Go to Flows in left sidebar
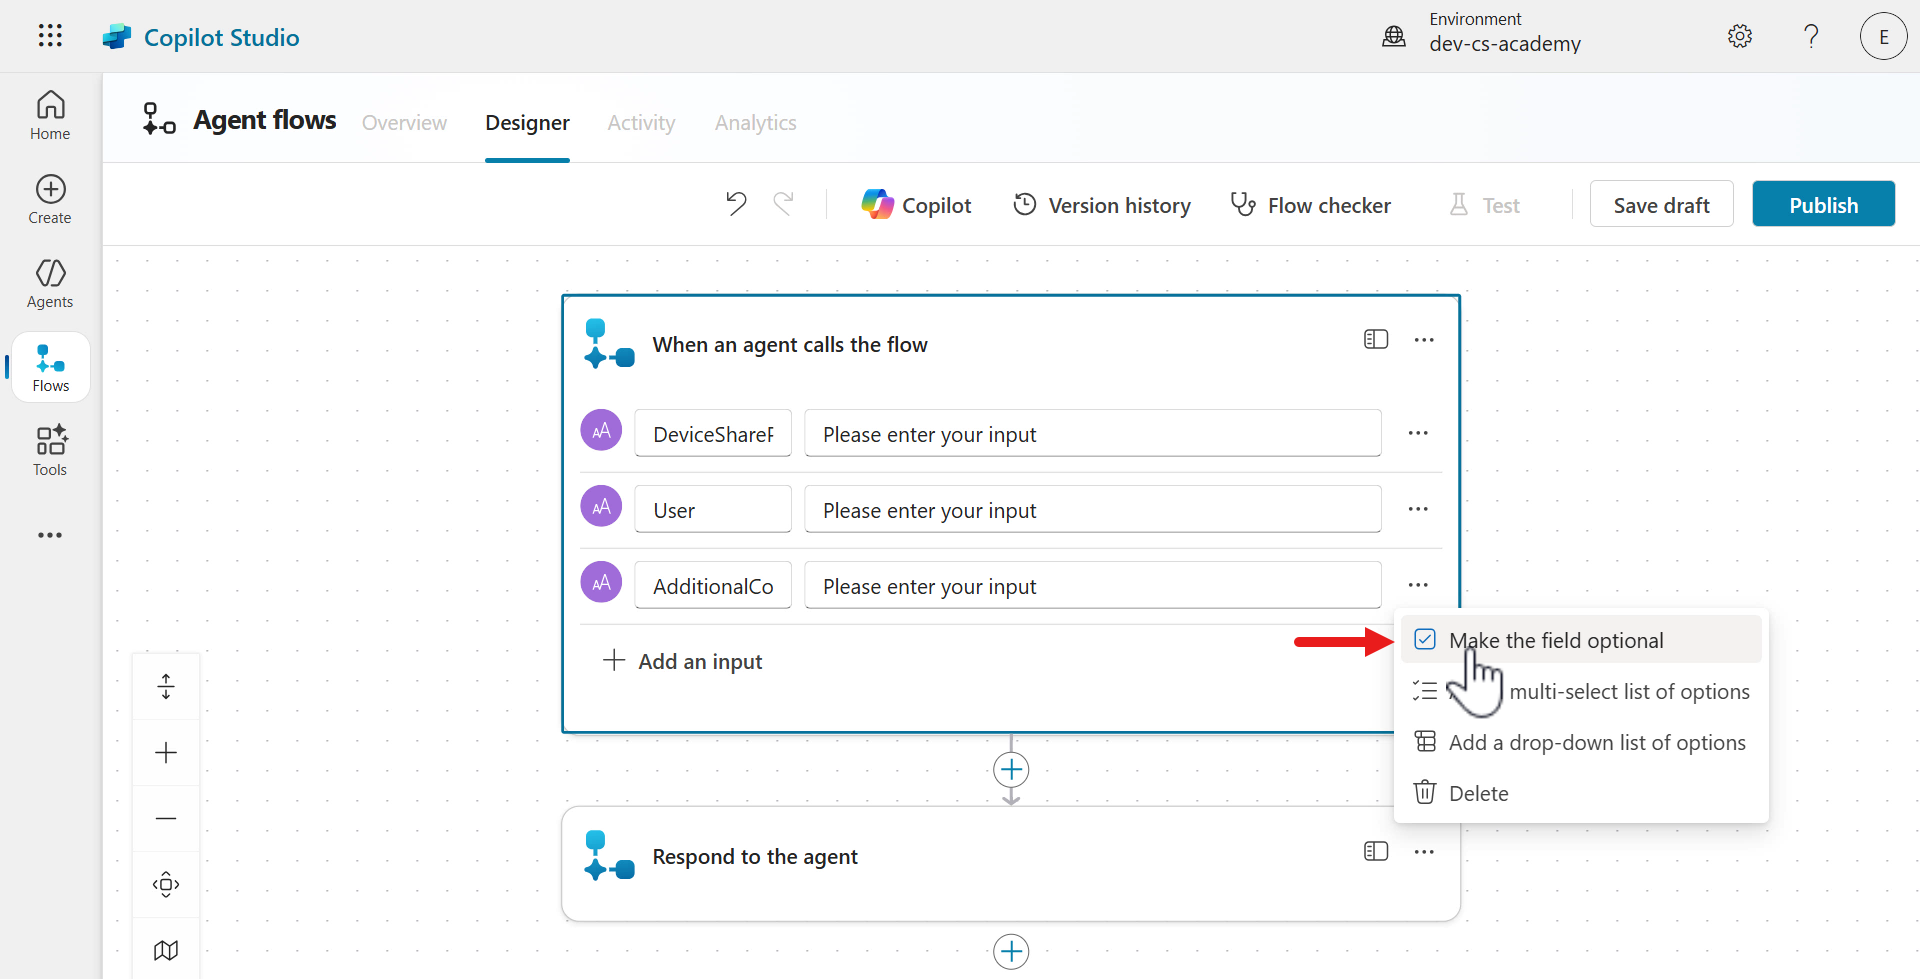Image resolution: width=1920 pixels, height=979 pixels. click(50, 368)
